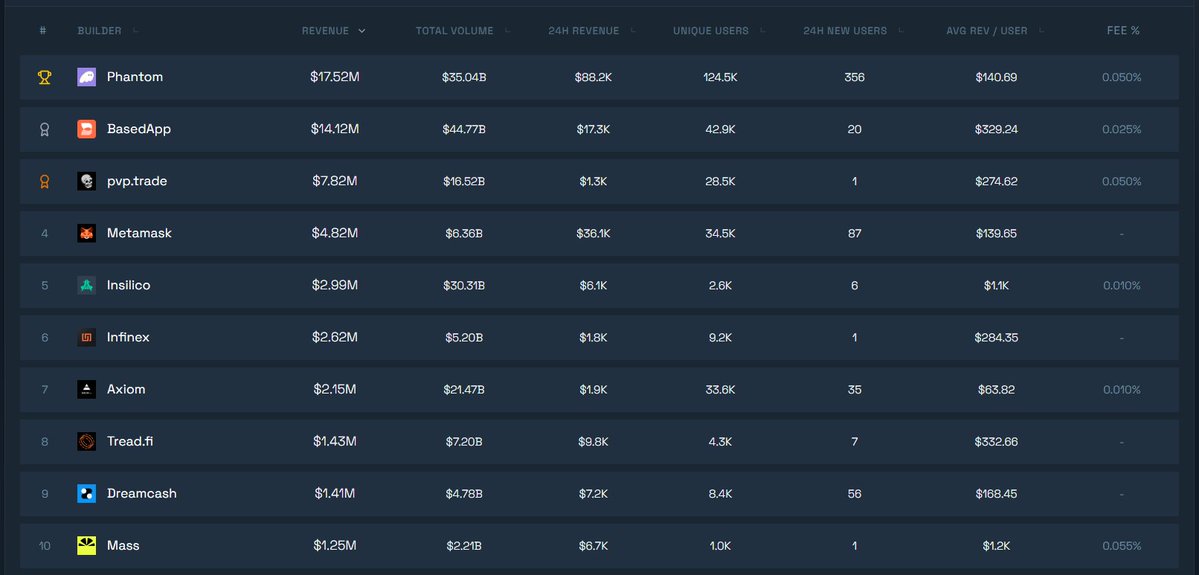Click the Dreamcash blue logo icon

(86, 493)
